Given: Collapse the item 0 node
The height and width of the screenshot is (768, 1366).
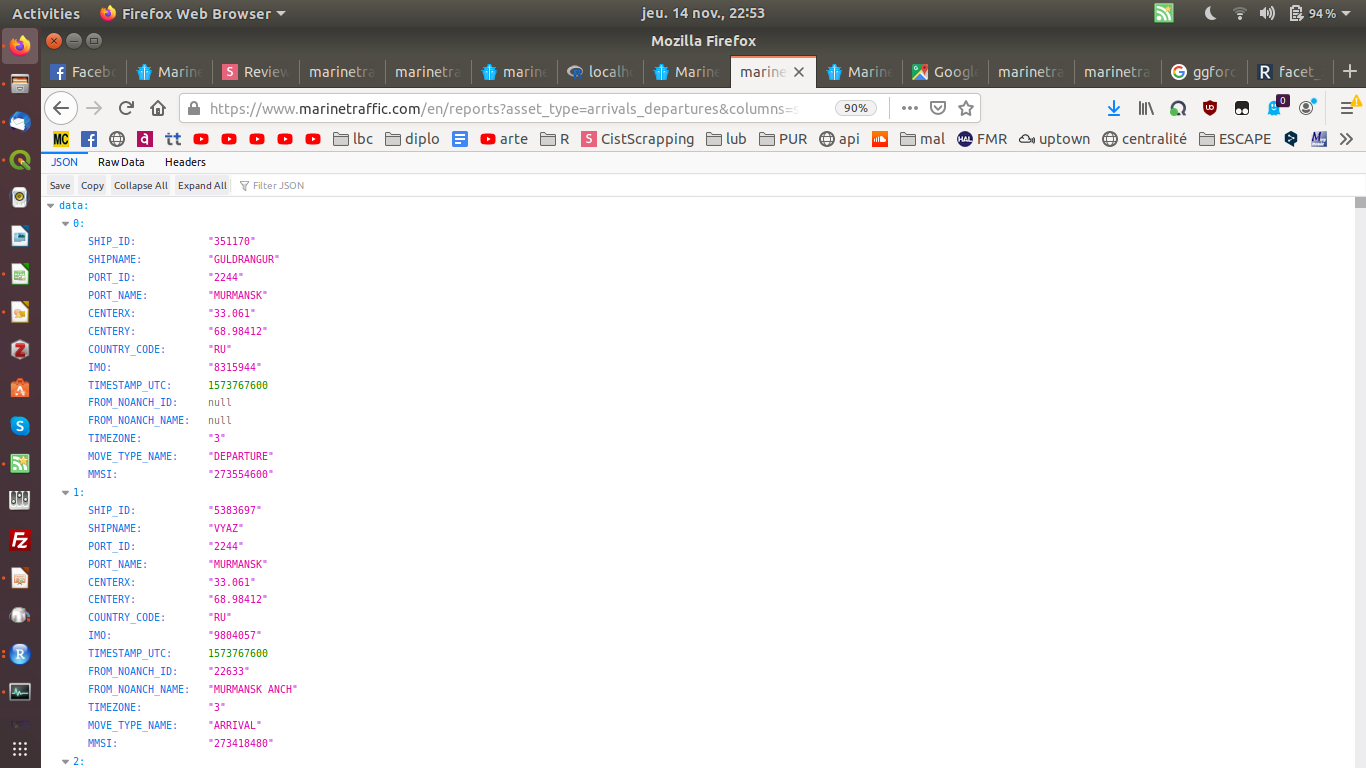Looking at the screenshot, I should [x=66, y=223].
